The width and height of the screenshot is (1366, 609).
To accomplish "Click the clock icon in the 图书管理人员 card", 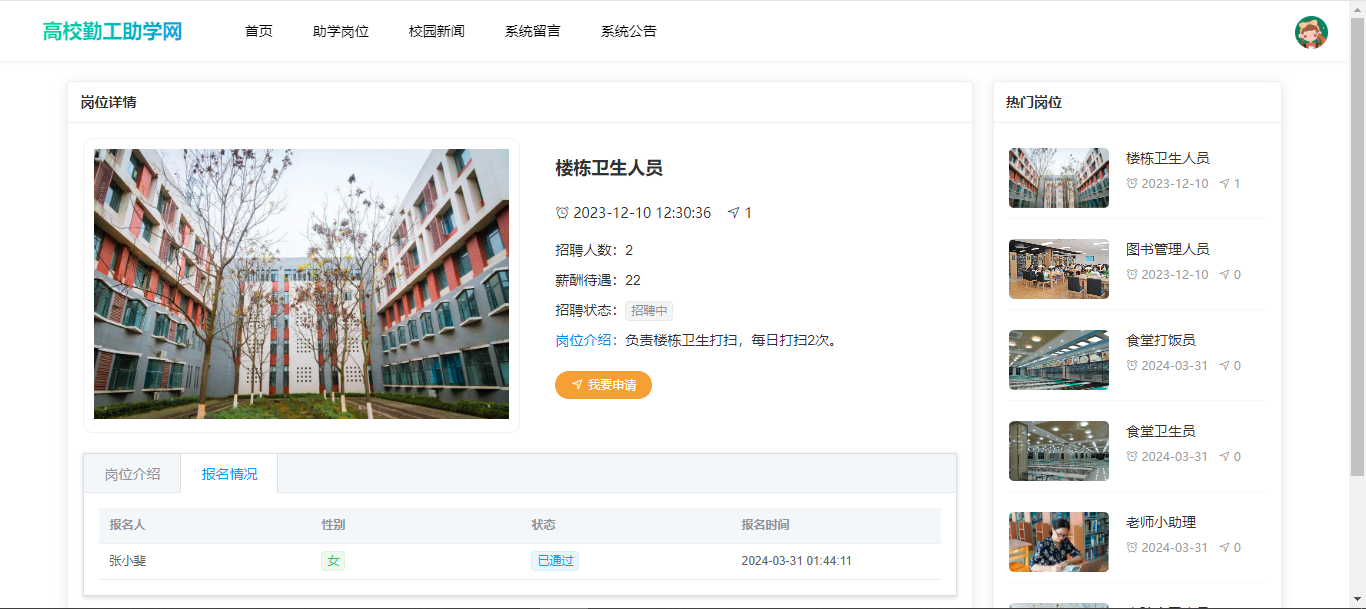I will coord(1132,274).
